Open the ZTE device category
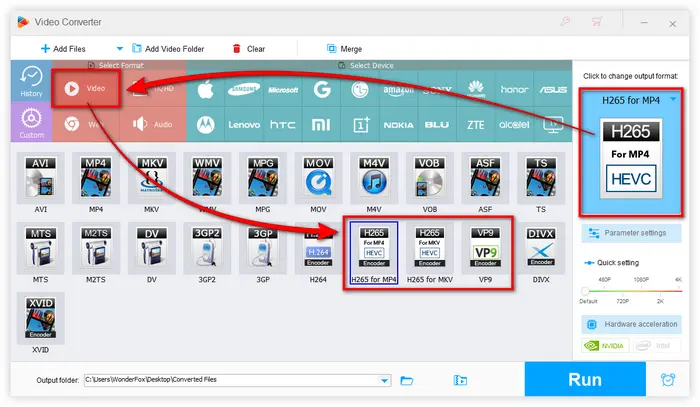The width and height of the screenshot is (700, 407). point(476,125)
